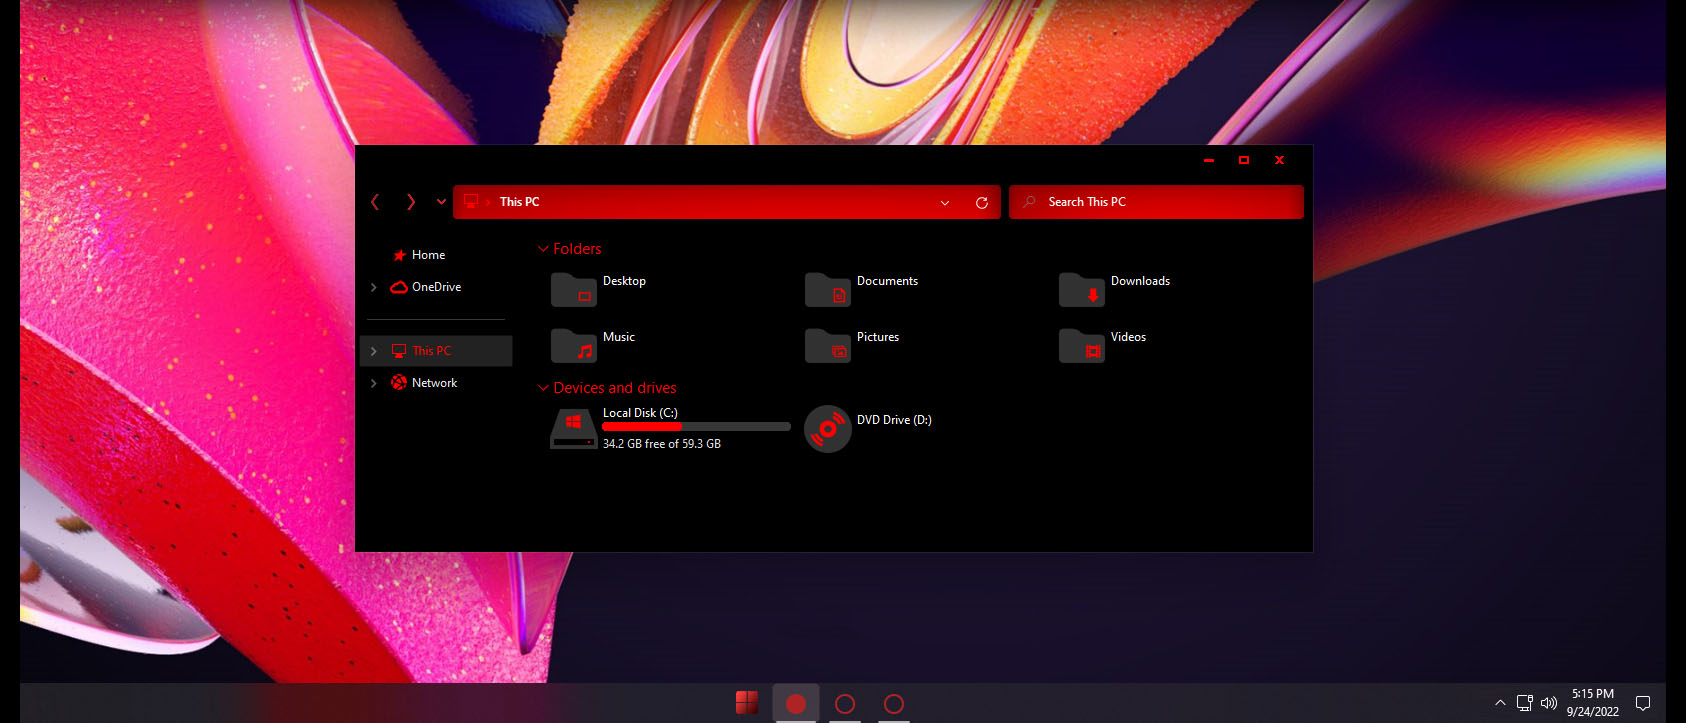
Task: Open the volume speaker tray icon
Action: click(1549, 703)
